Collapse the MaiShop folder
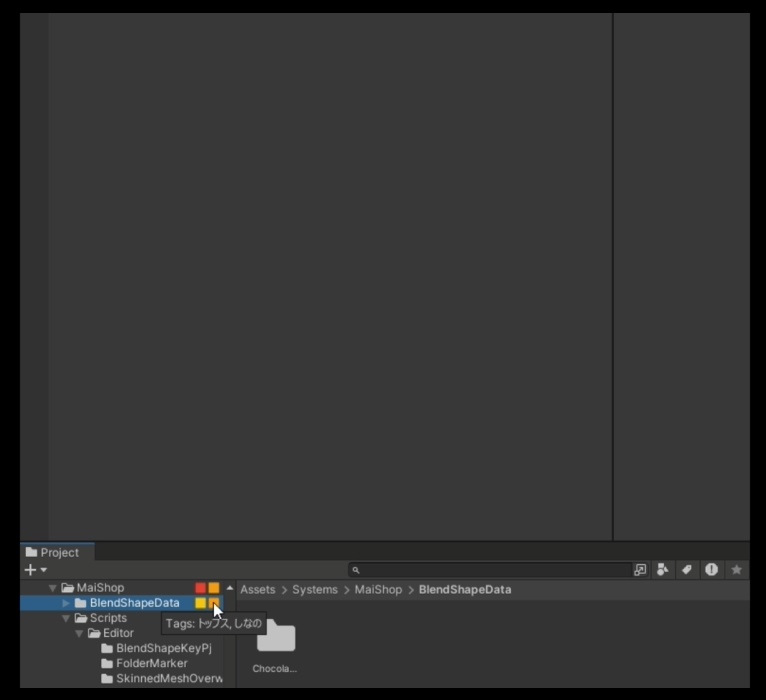This screenshot has height=700, width=766. 52,588
